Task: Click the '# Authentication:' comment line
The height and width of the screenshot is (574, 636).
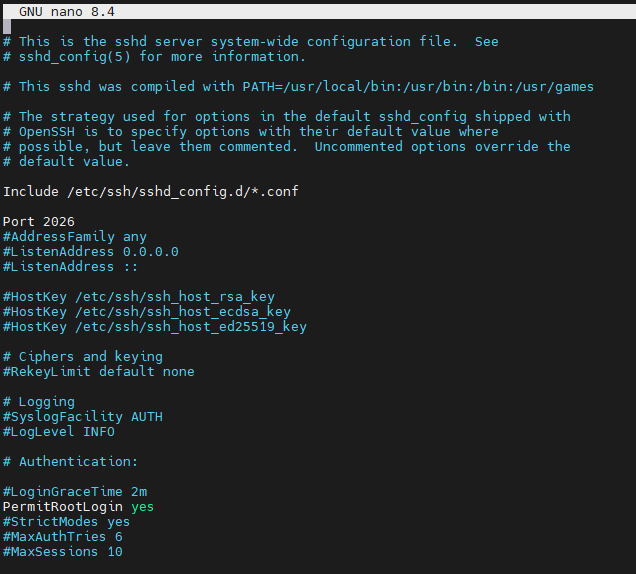Action: 71,462
